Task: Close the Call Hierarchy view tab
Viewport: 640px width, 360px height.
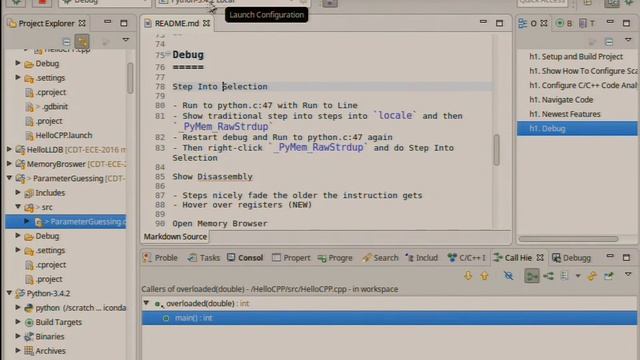Action: pyautogui.click(x=540, y=258)
